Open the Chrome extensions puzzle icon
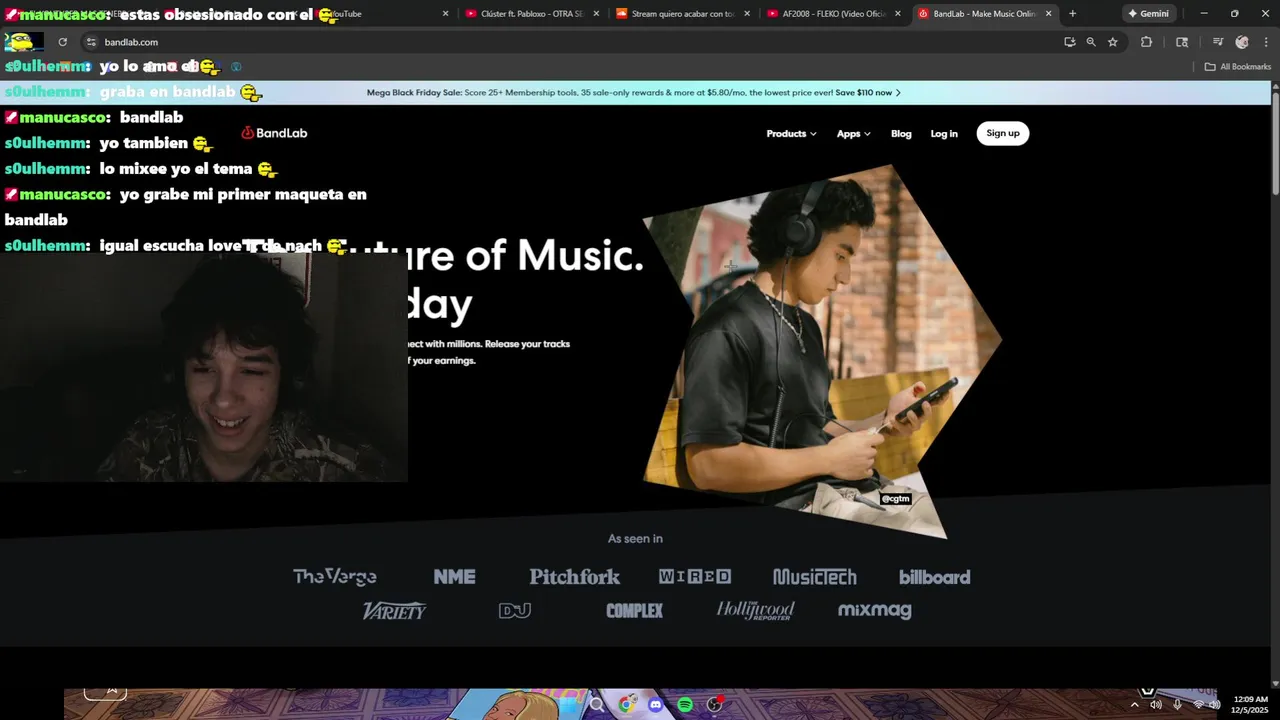Viewport: 1280px width, 720px height. [1146, 42]
